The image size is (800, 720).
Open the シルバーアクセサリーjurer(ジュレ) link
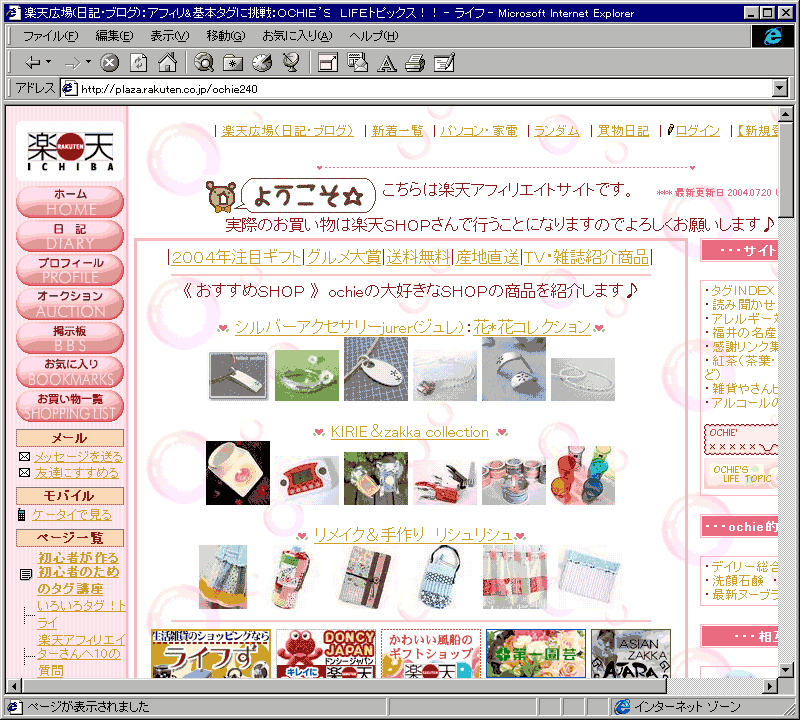click(x=349, y=327)
